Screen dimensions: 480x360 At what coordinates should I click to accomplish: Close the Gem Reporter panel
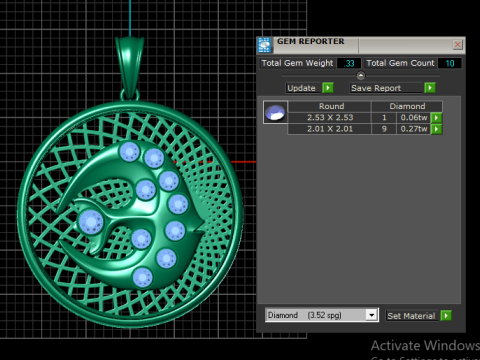click(458, 44)
